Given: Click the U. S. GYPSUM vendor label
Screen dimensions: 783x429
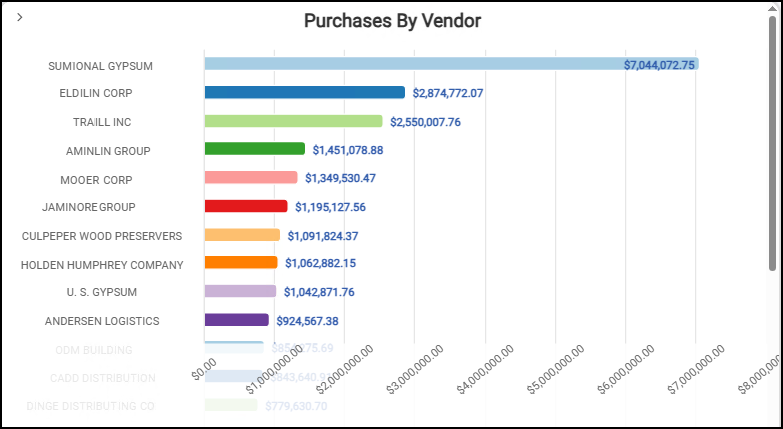Looking at the screenshot, I should coord(102,292).
